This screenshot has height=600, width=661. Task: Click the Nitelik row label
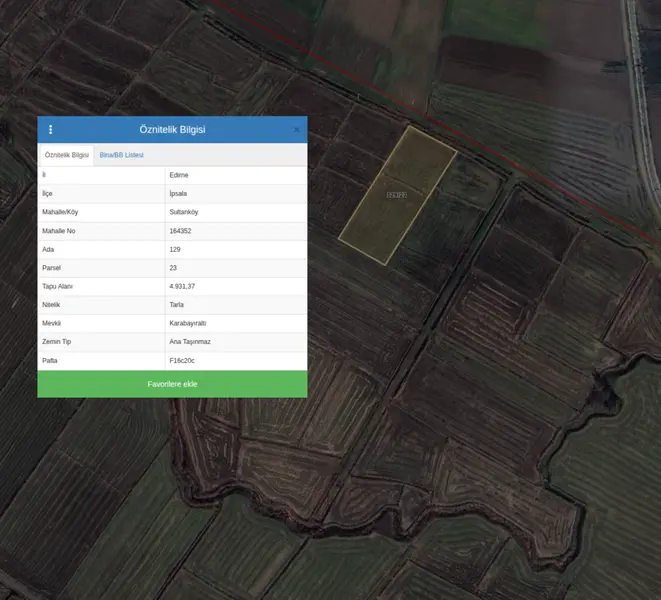[51, 305]
